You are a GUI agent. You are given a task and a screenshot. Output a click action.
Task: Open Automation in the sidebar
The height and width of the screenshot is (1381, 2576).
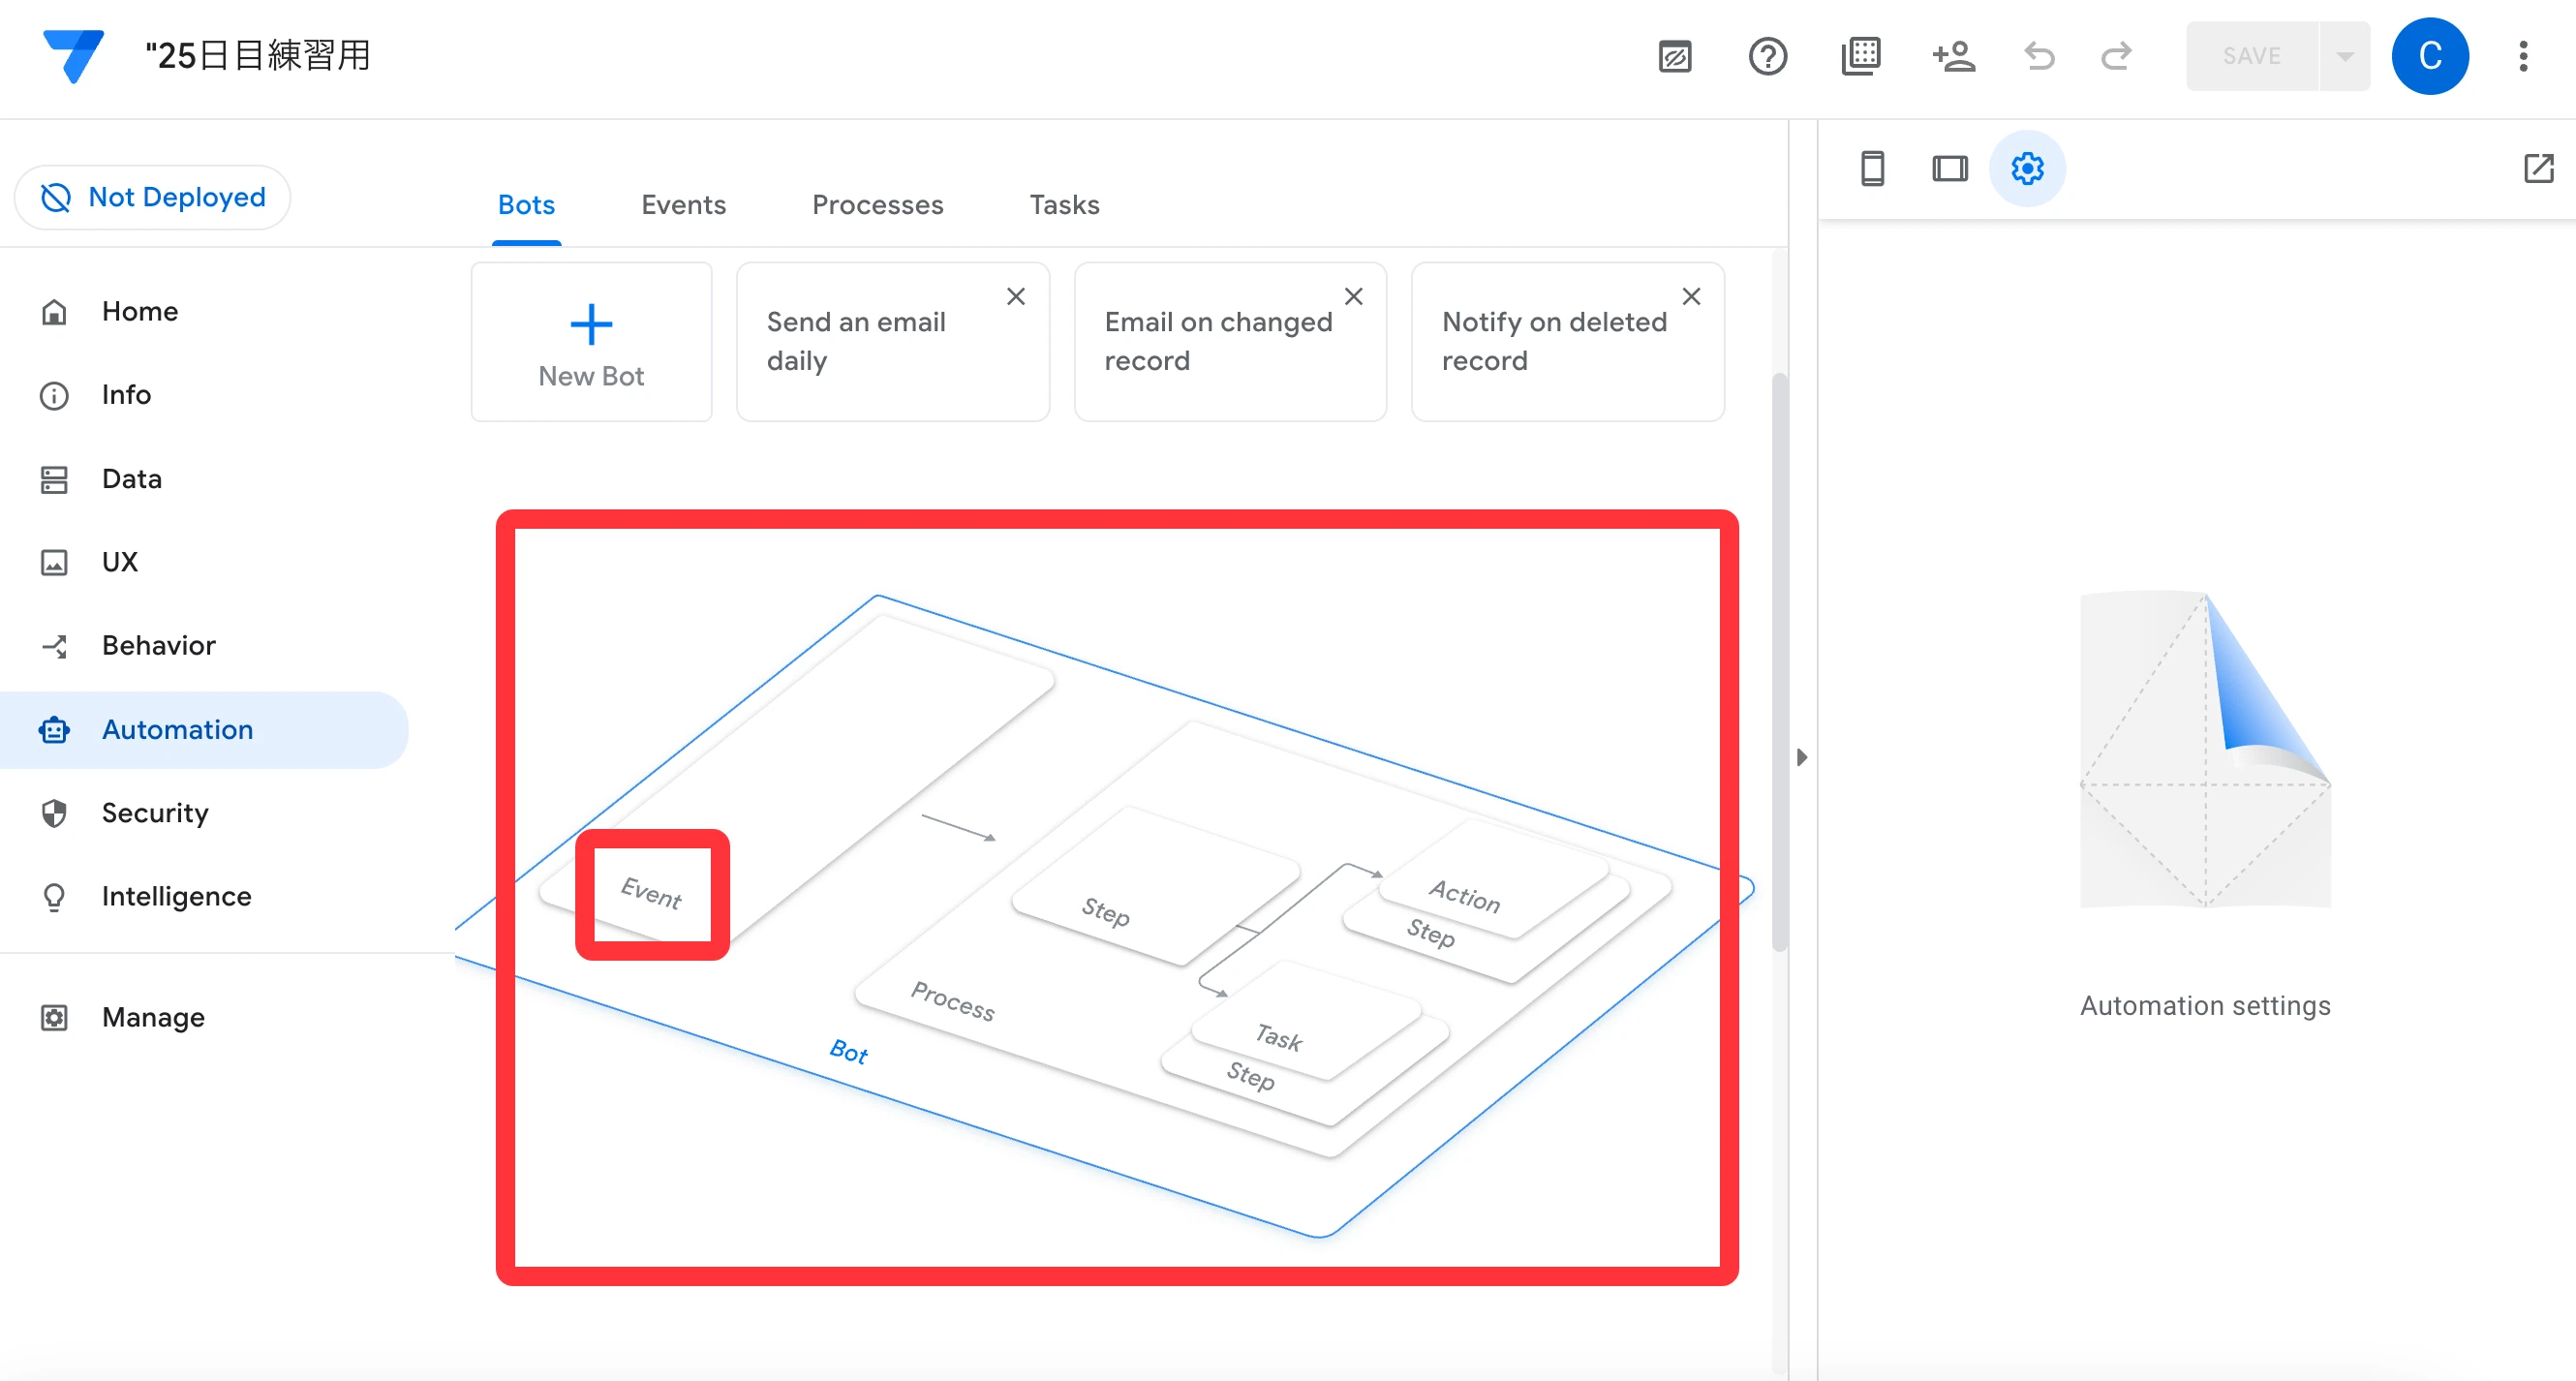(x=205, y=729)
